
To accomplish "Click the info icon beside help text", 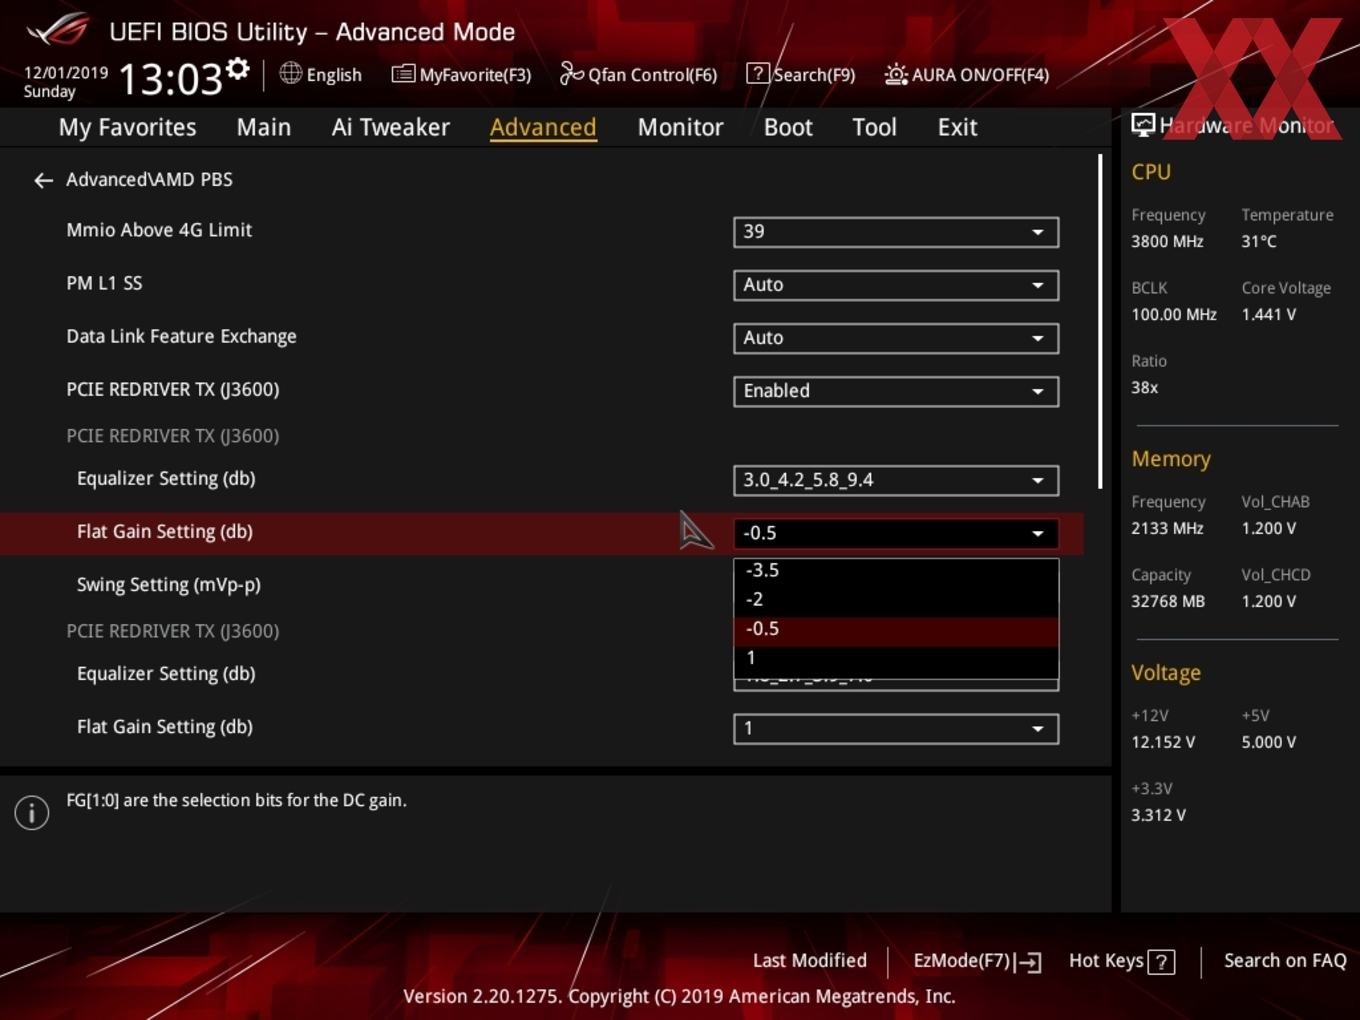I will (32, 812).
